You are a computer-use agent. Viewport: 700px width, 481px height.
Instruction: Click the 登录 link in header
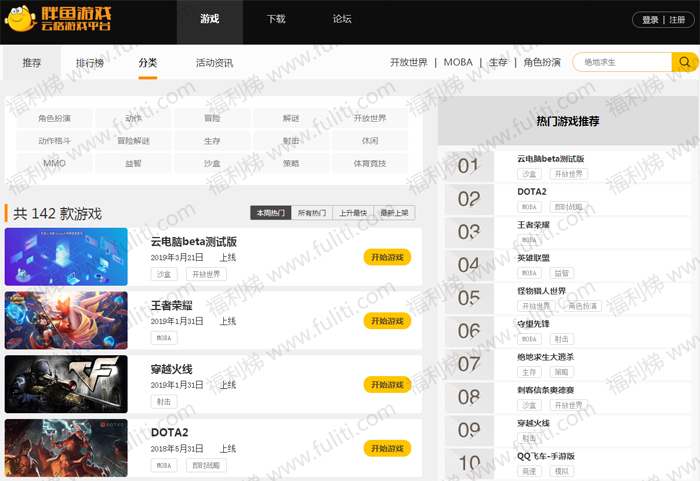click(x=650, y=20)
